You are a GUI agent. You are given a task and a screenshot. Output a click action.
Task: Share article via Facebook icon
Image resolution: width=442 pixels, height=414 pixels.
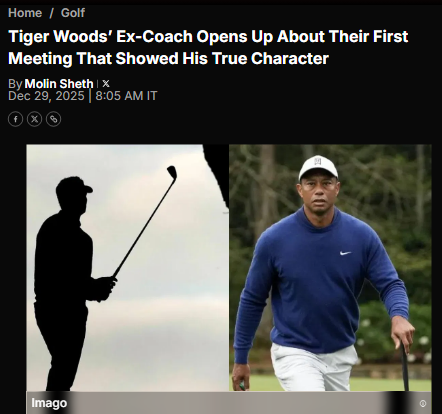[x=15, y=119]
